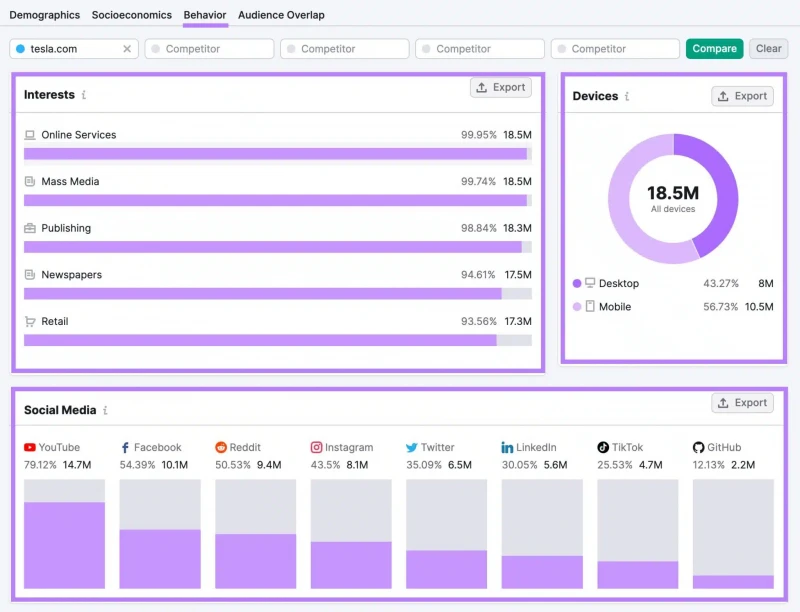Screen dimensions: 800x612
Task: Click the Mass Media category icon
Action: 30,182
